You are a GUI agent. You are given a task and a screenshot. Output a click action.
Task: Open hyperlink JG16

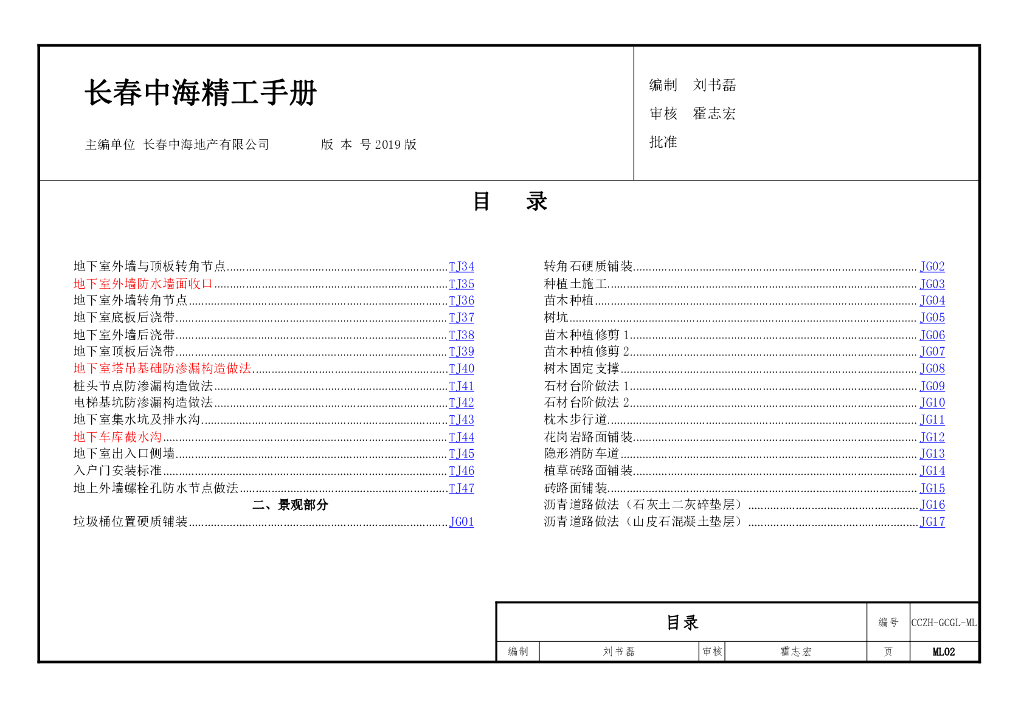[x=932, y=505]
